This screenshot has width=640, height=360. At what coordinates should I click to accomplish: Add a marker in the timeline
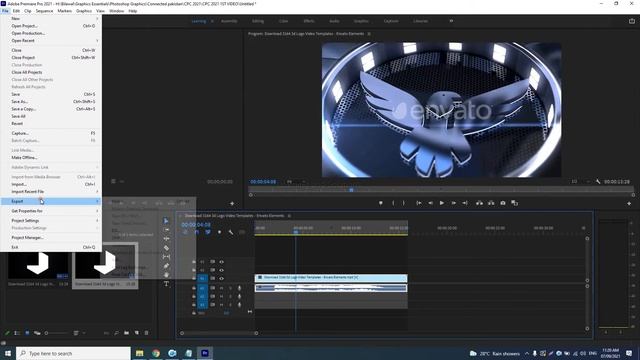(x=220, y=232)
